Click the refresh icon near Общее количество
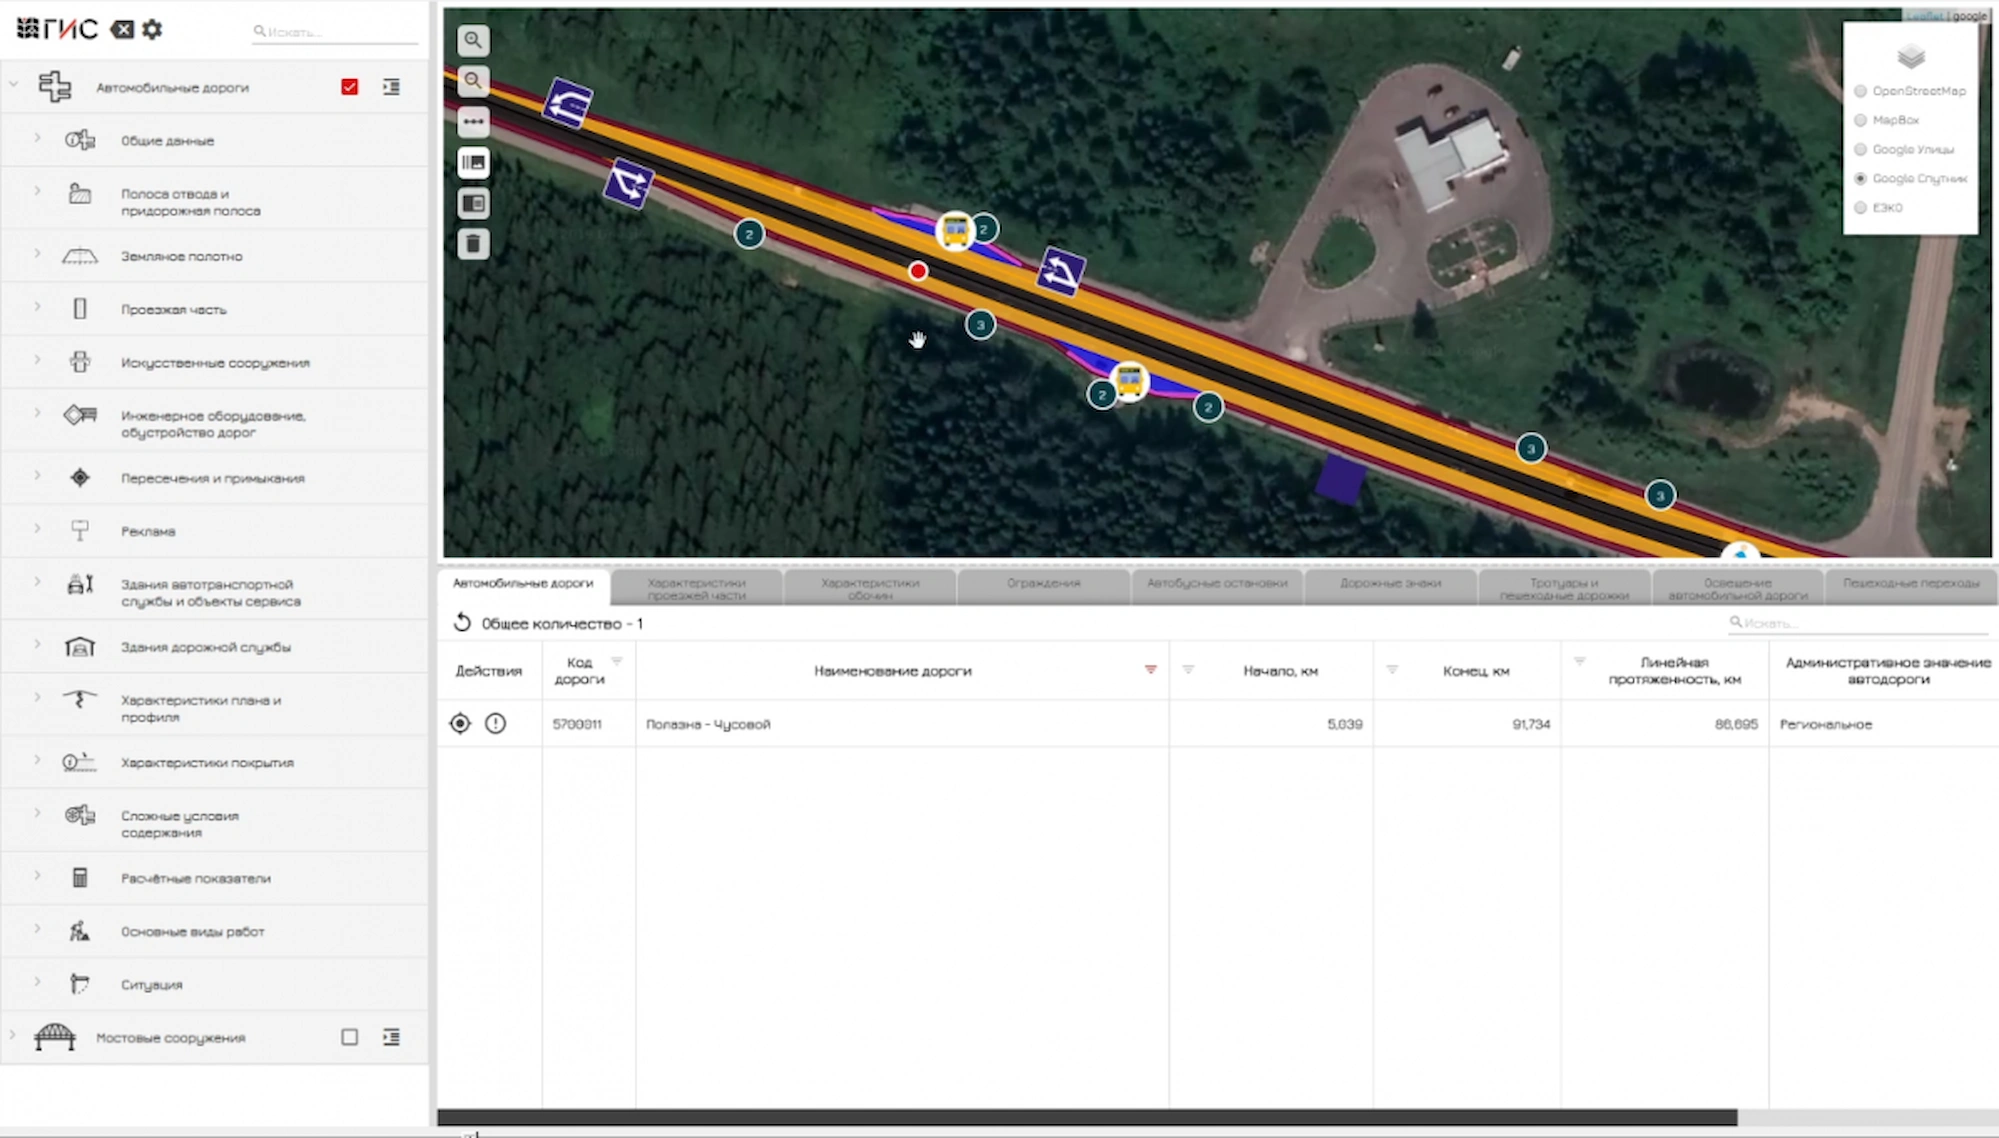1999x1138 pixels. pyautogui.click(x=462, y=623)
